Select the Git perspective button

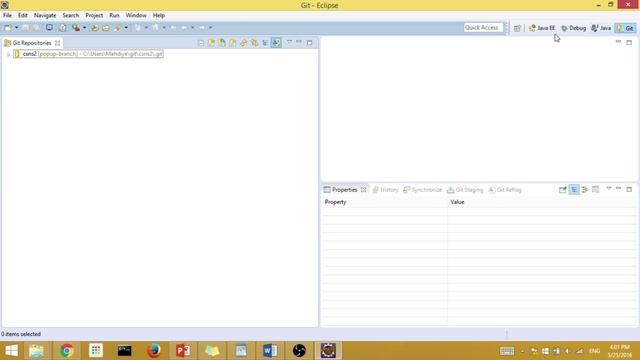(x=625, y=28)
